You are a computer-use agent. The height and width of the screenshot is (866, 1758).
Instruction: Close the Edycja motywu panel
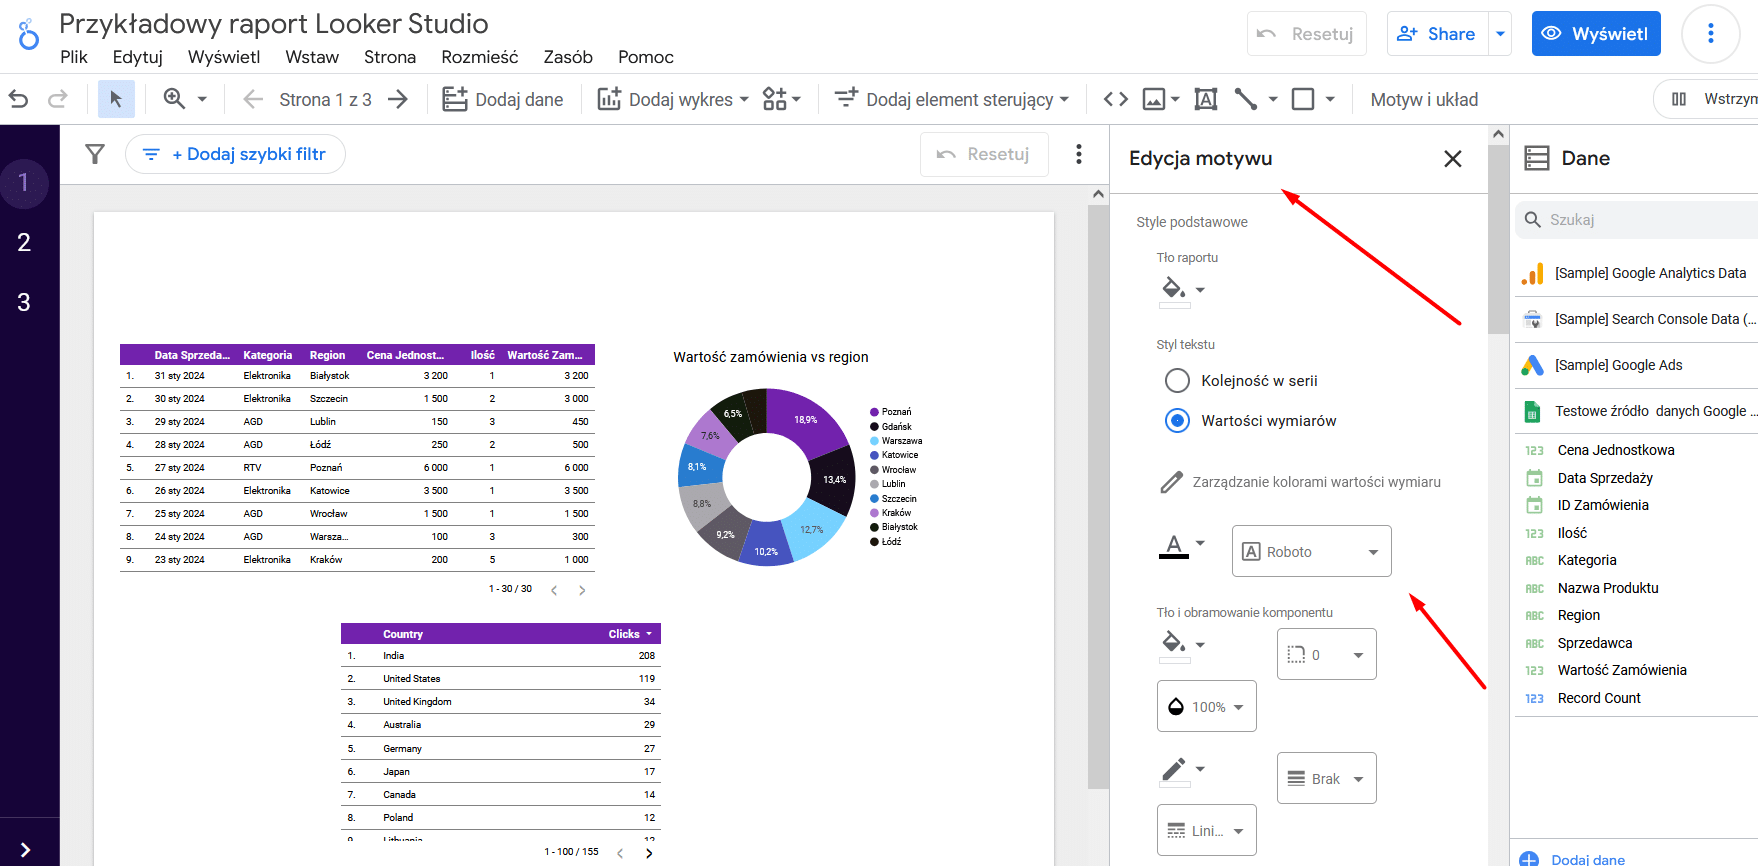tap(1453, 158)
